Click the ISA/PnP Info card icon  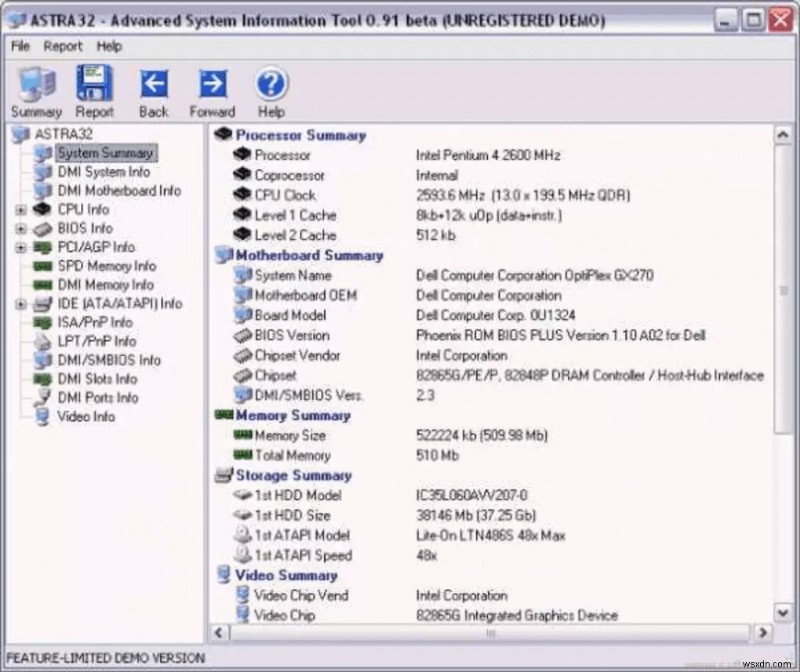tap(42, 322)
